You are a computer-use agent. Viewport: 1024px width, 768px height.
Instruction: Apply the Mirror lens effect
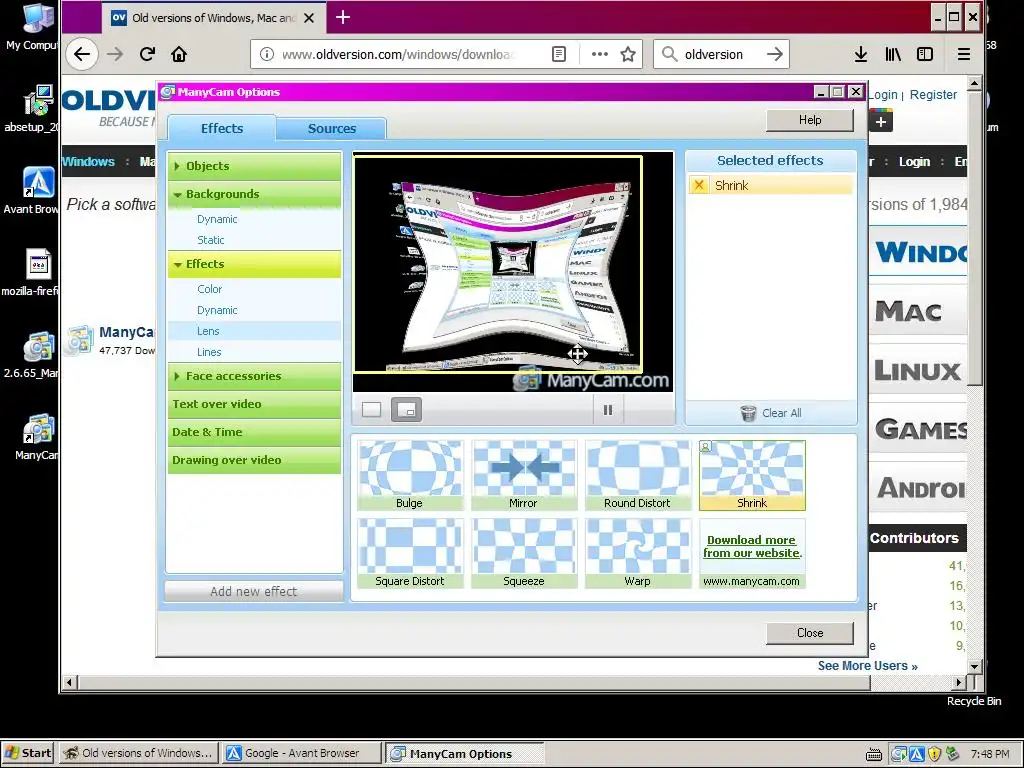pyautogui.click(x=524, y=475)
